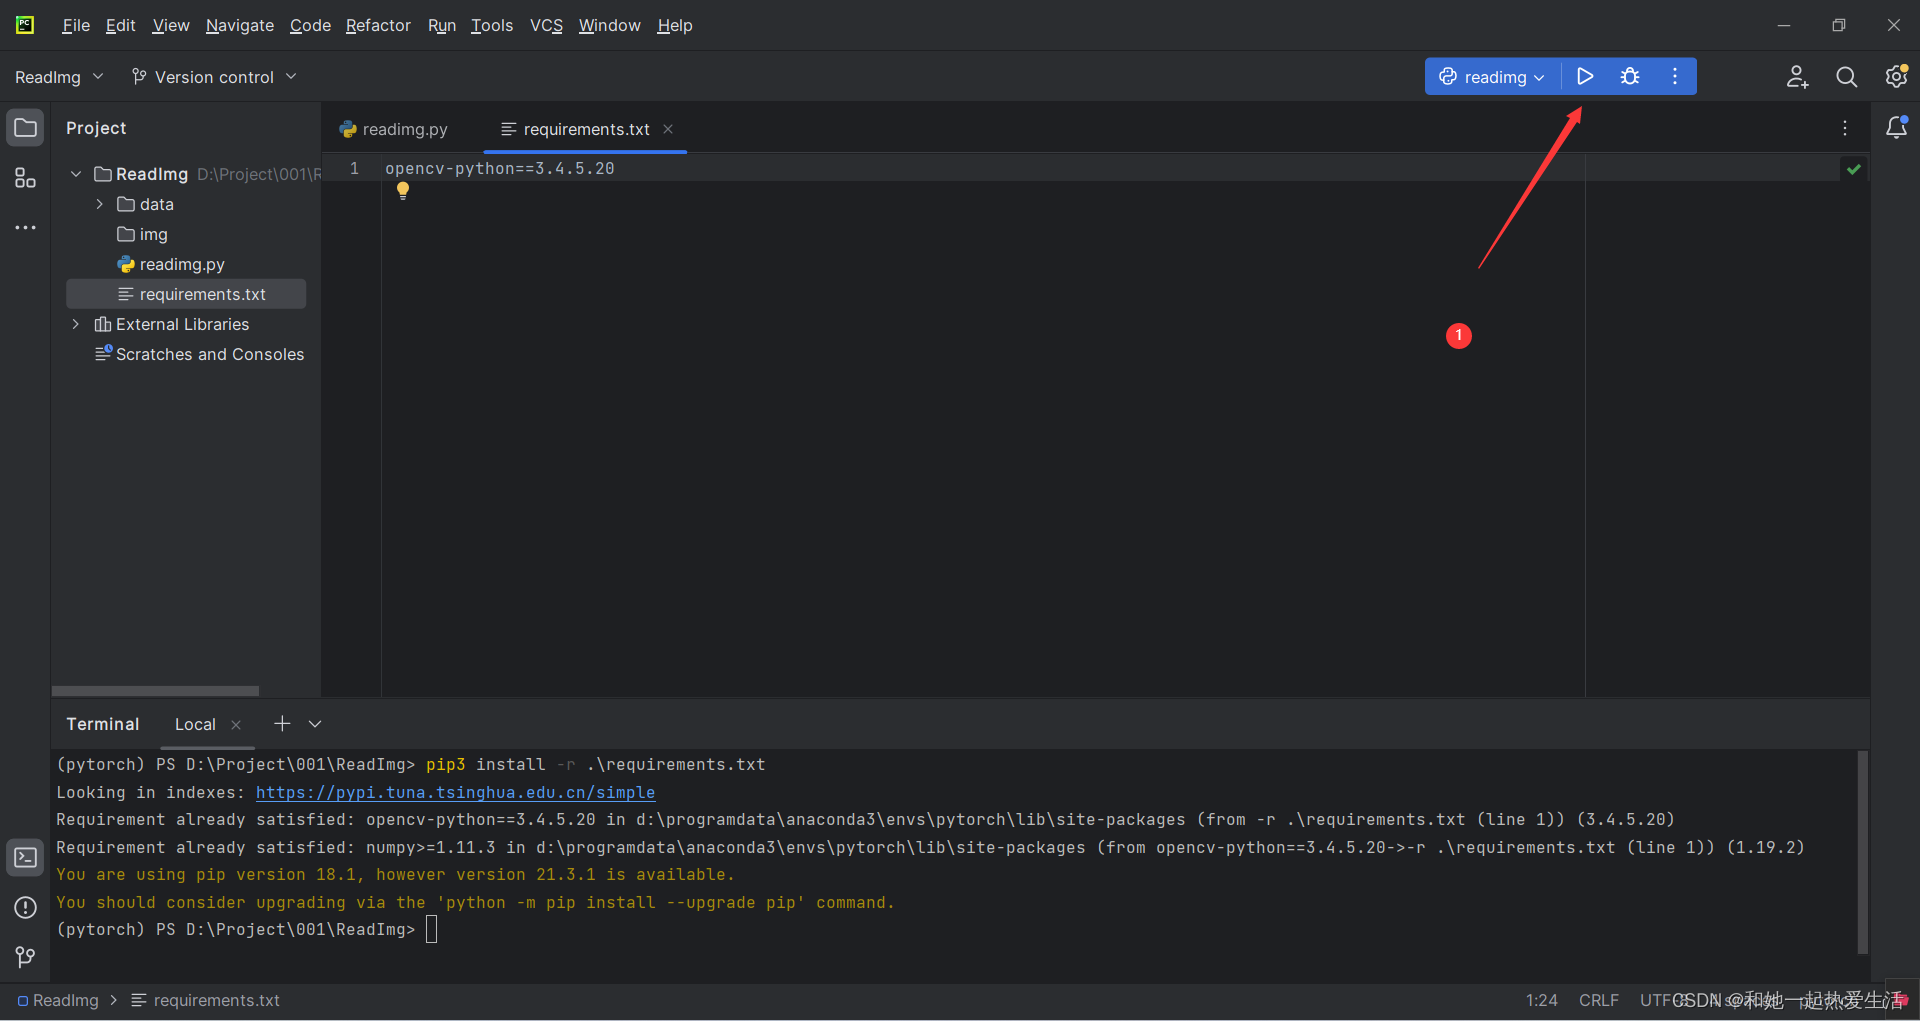Image resolution: width=1920 pixels, height=1021 pixels.
Task: Expand the data folder
Action: 100,204
